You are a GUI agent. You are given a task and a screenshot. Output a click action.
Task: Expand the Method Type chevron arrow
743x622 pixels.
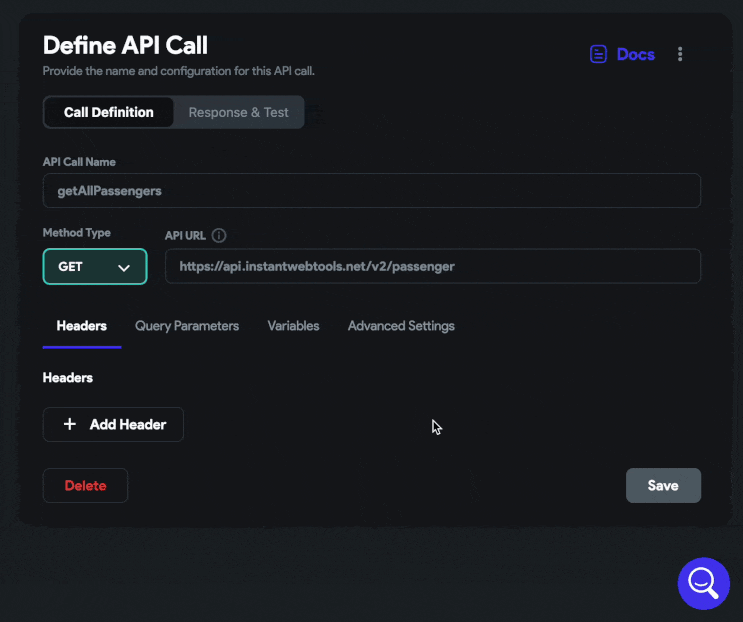click(124, 268)
